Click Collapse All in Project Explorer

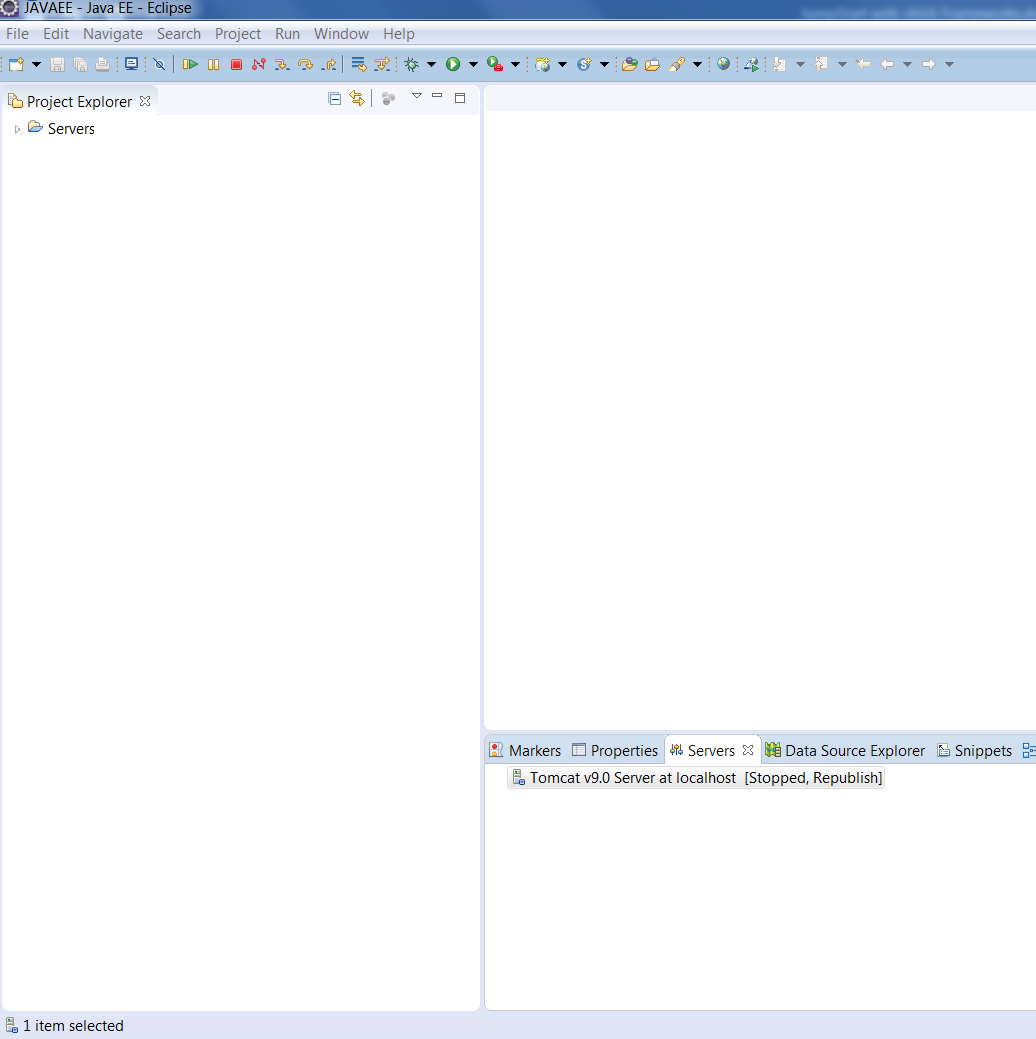tap(335, 99)
